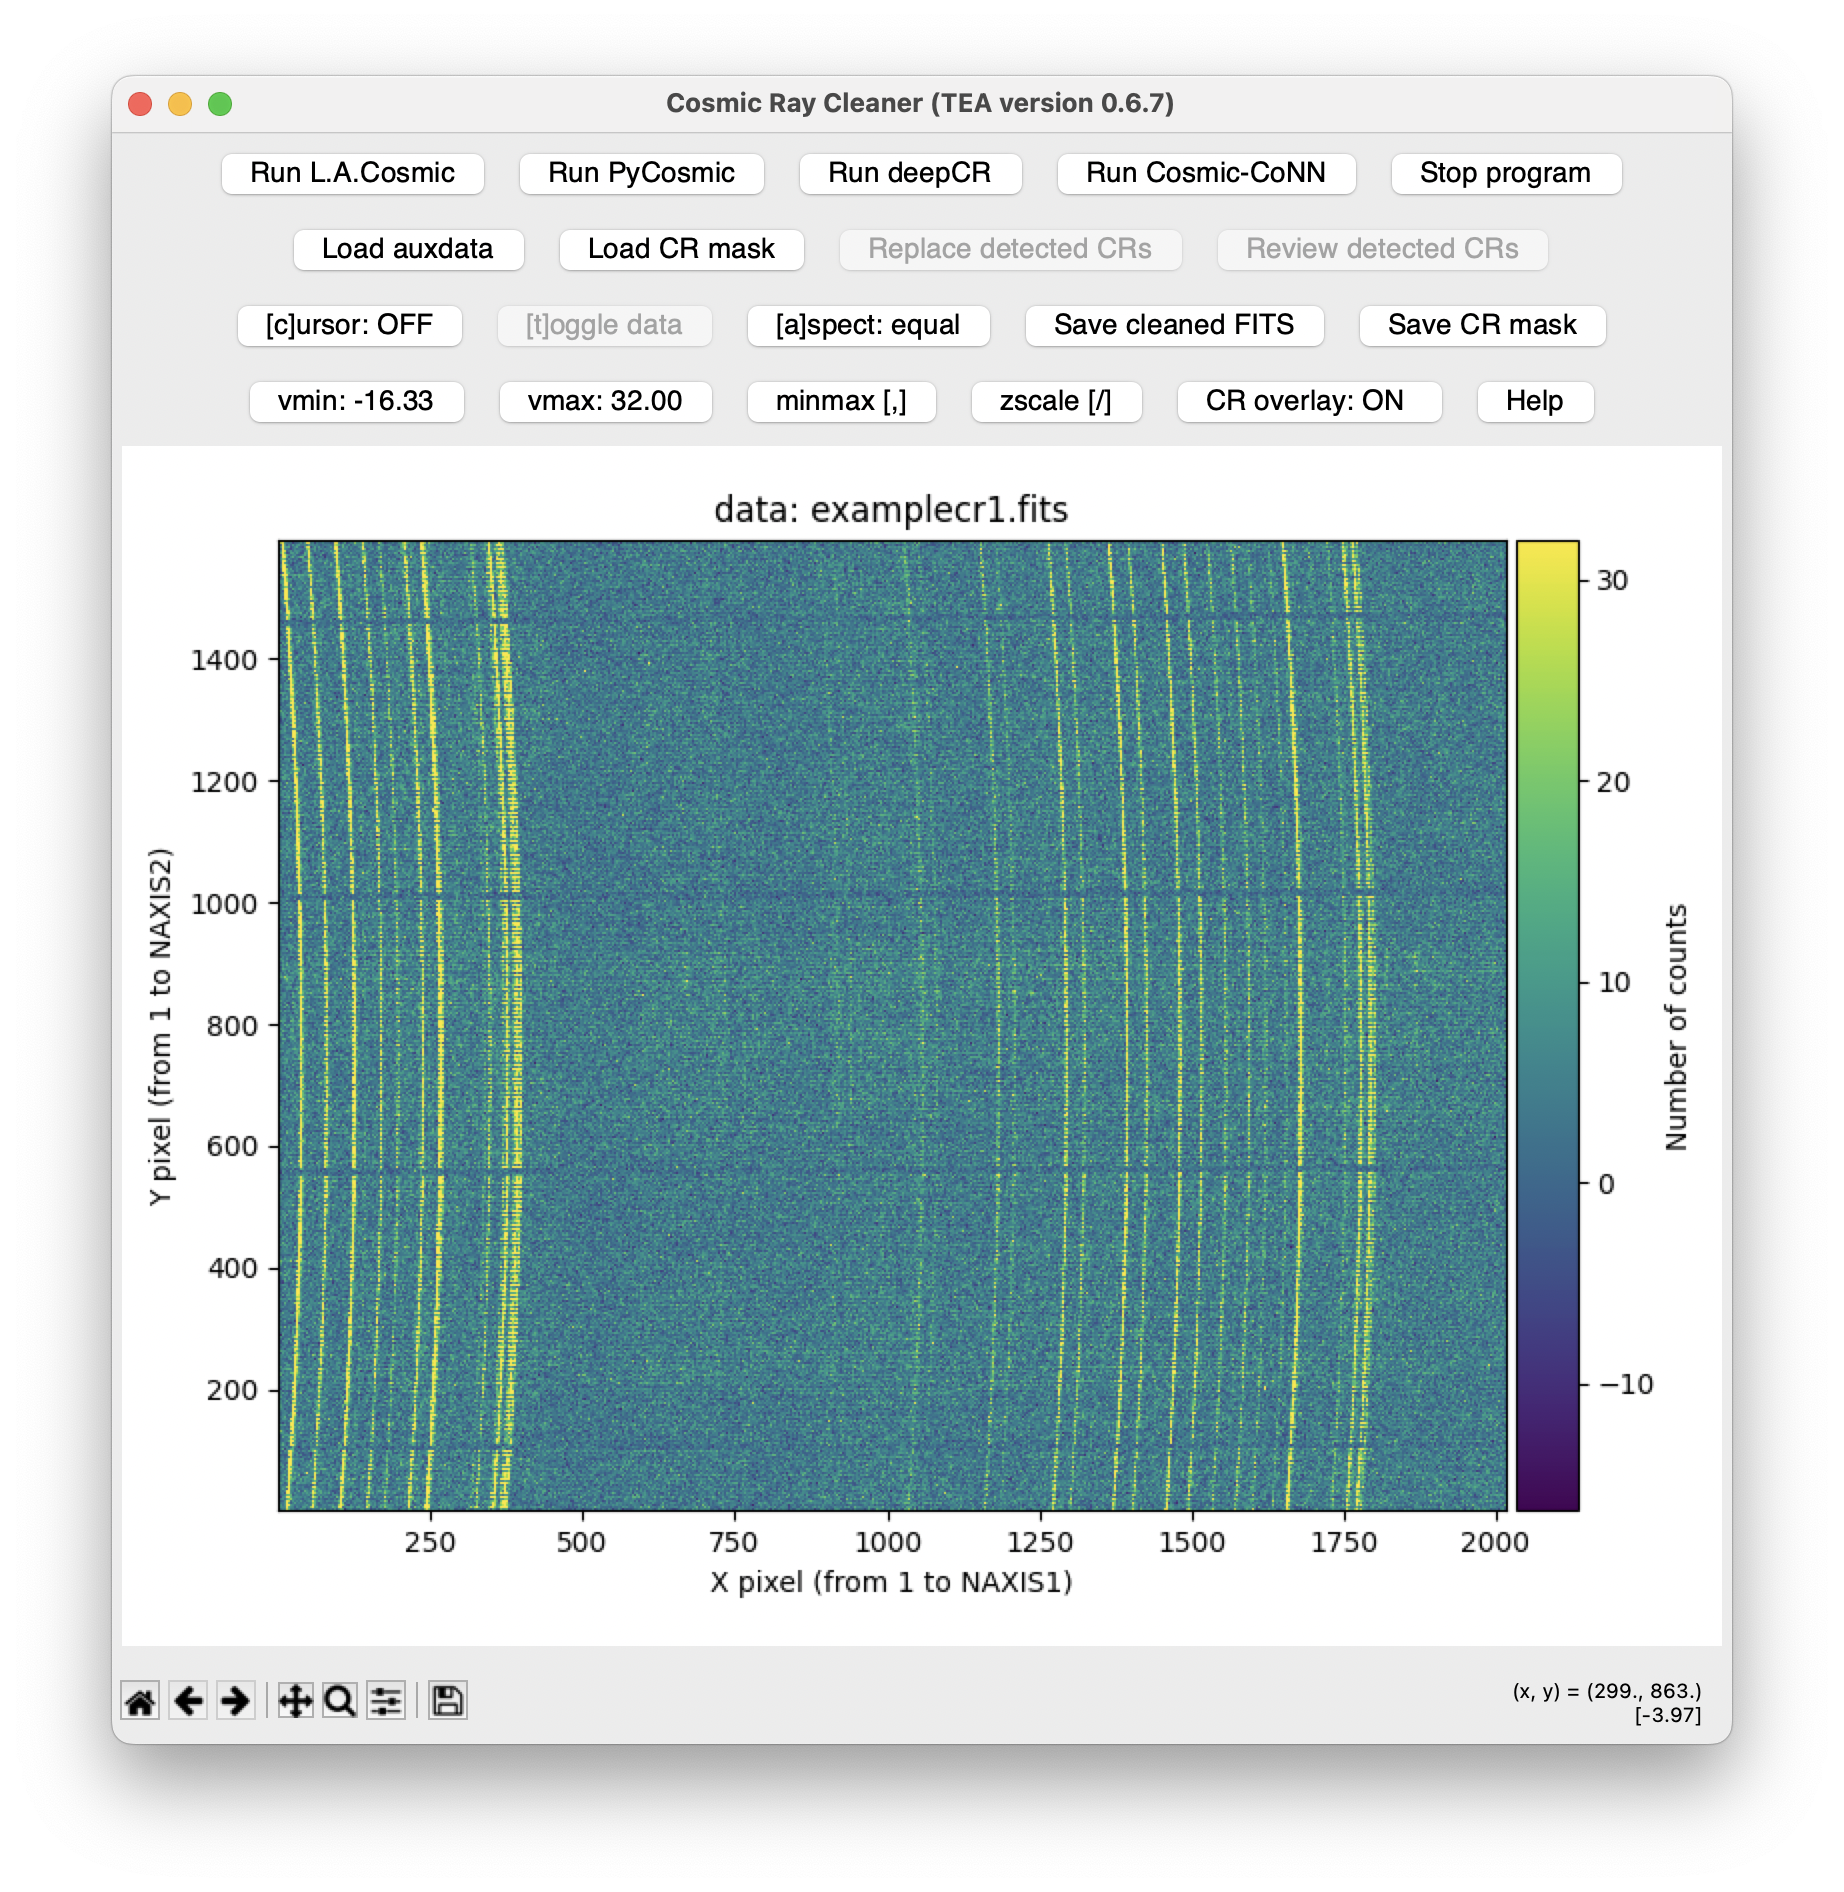Adjust vmin value of -16.33
Screen dimensions: 1844x1892
tap(356, 401)
